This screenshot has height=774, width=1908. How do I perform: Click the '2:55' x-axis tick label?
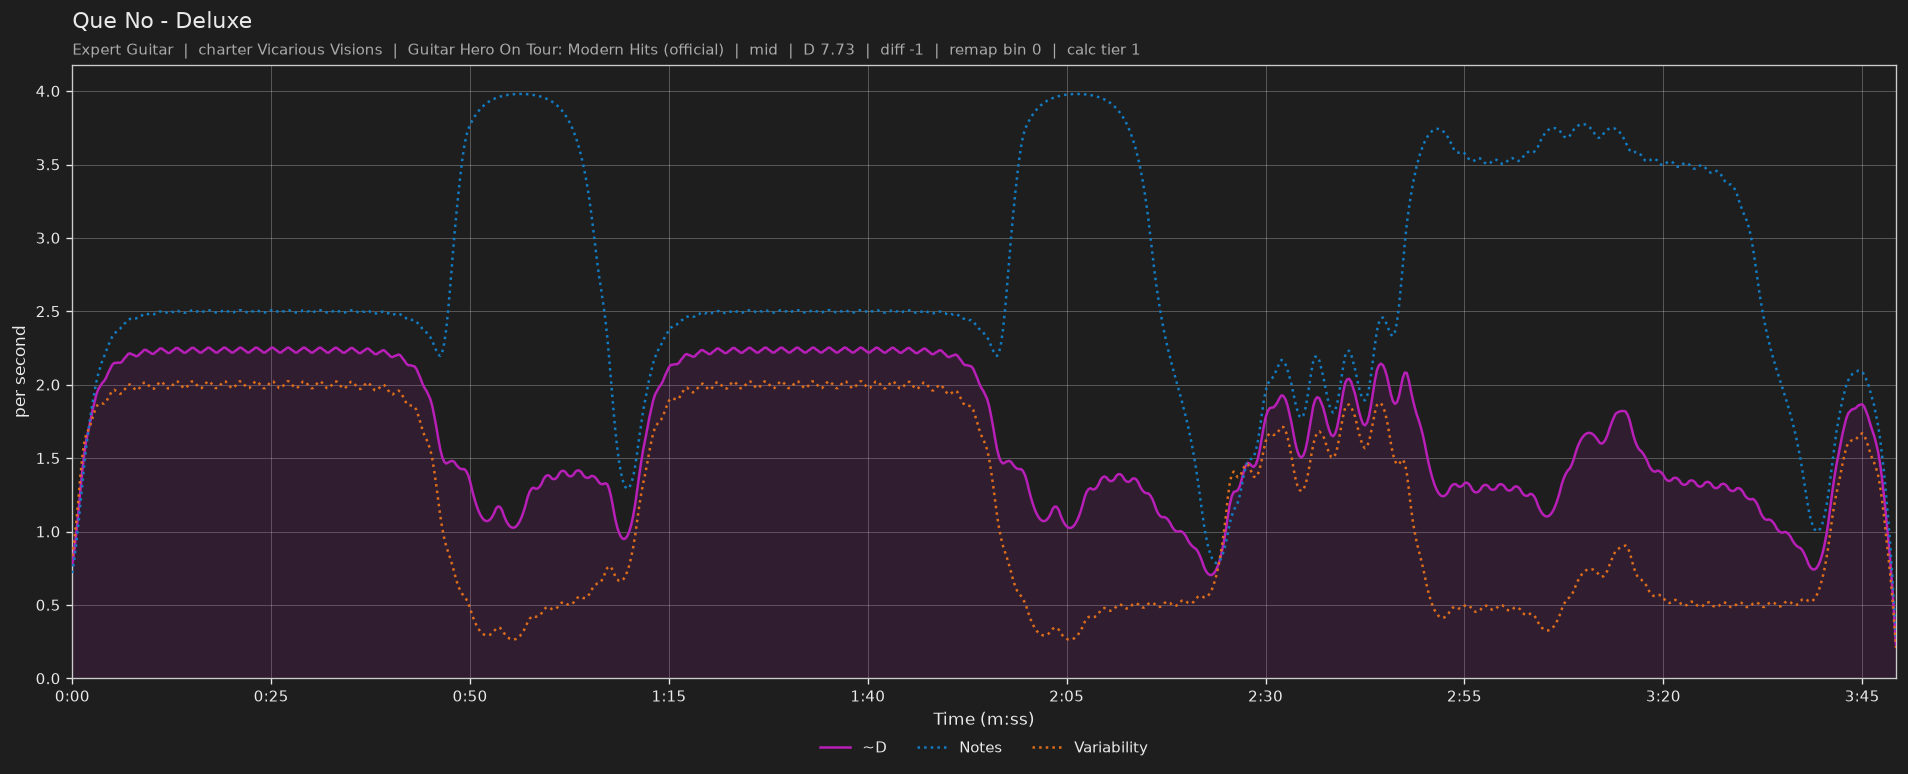[1464, 696]
